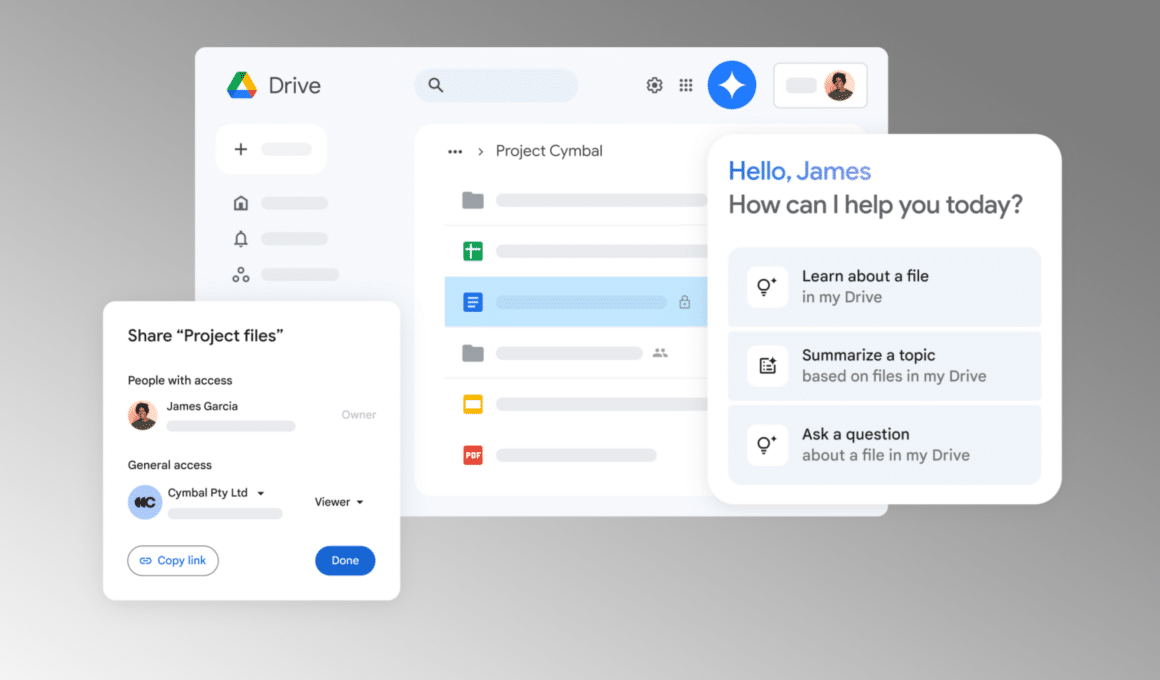Click the Owner label

click(x=359, y=415)
